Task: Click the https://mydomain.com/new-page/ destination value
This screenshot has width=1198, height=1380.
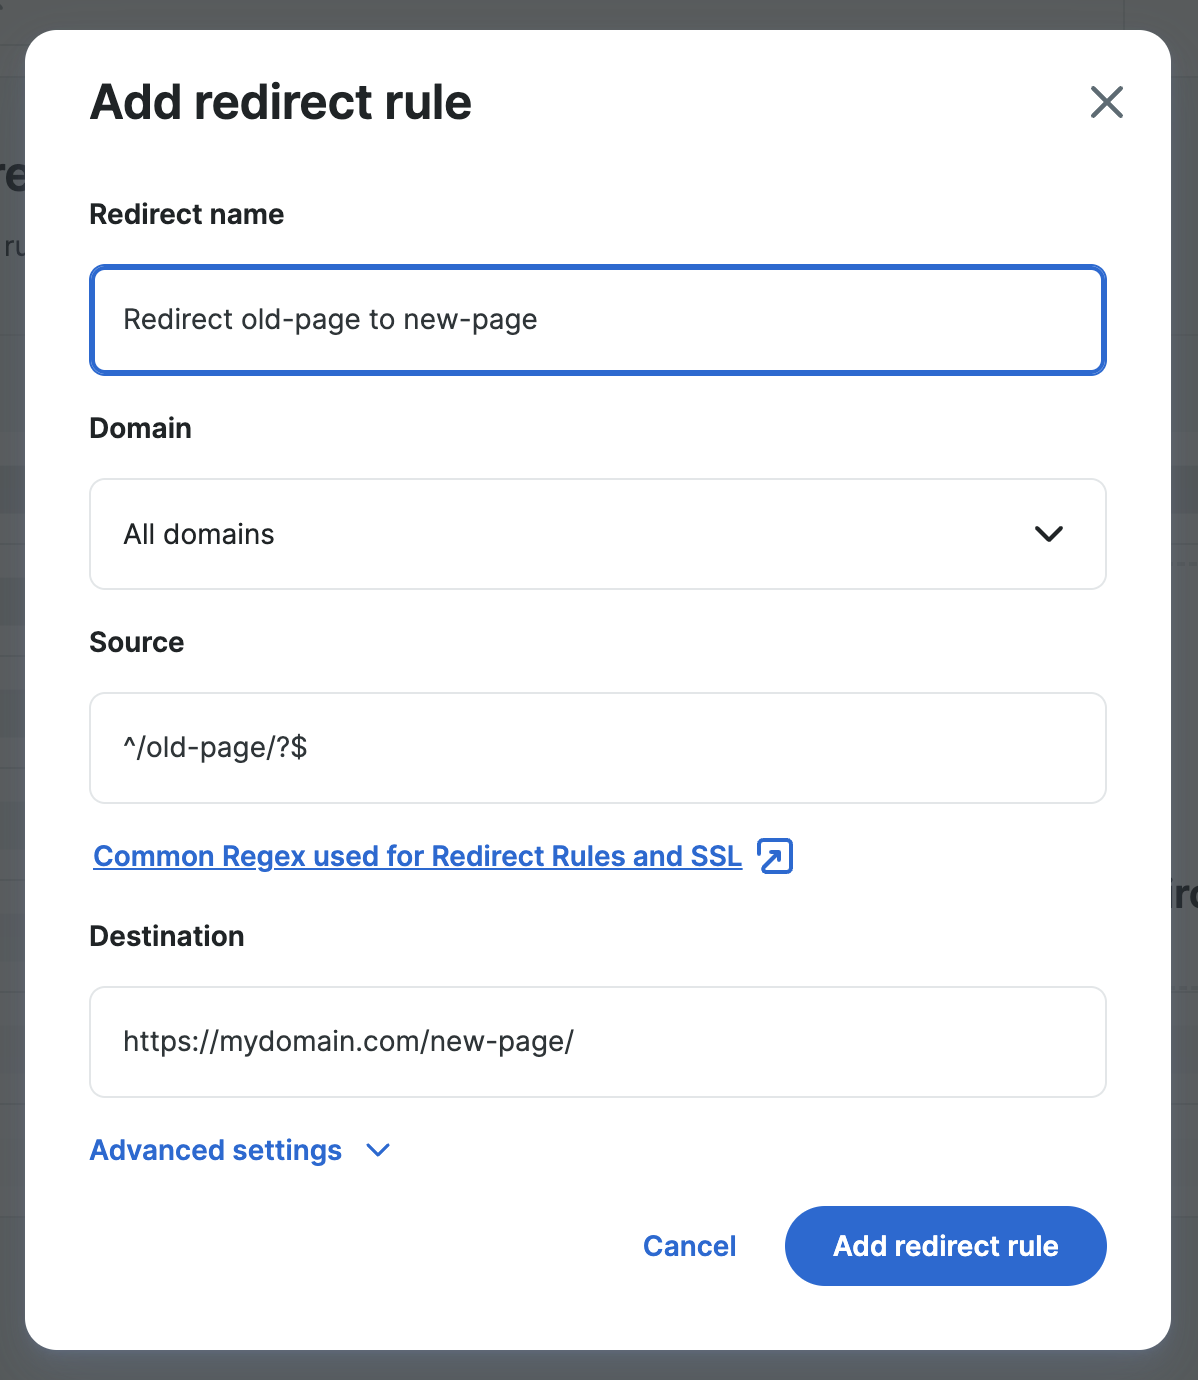Action: click(x=347, y=1042)
